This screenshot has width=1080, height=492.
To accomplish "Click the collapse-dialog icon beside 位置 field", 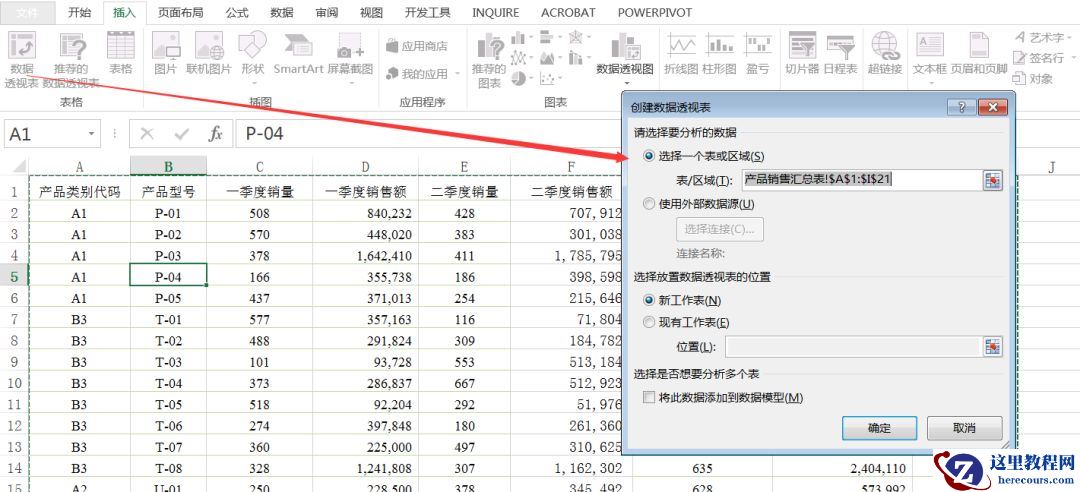I will point(992,347).
